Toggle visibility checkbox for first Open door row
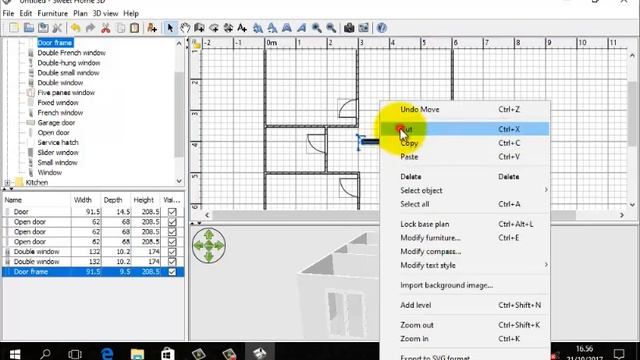This screenshot has height=360, width=640. 172,222
